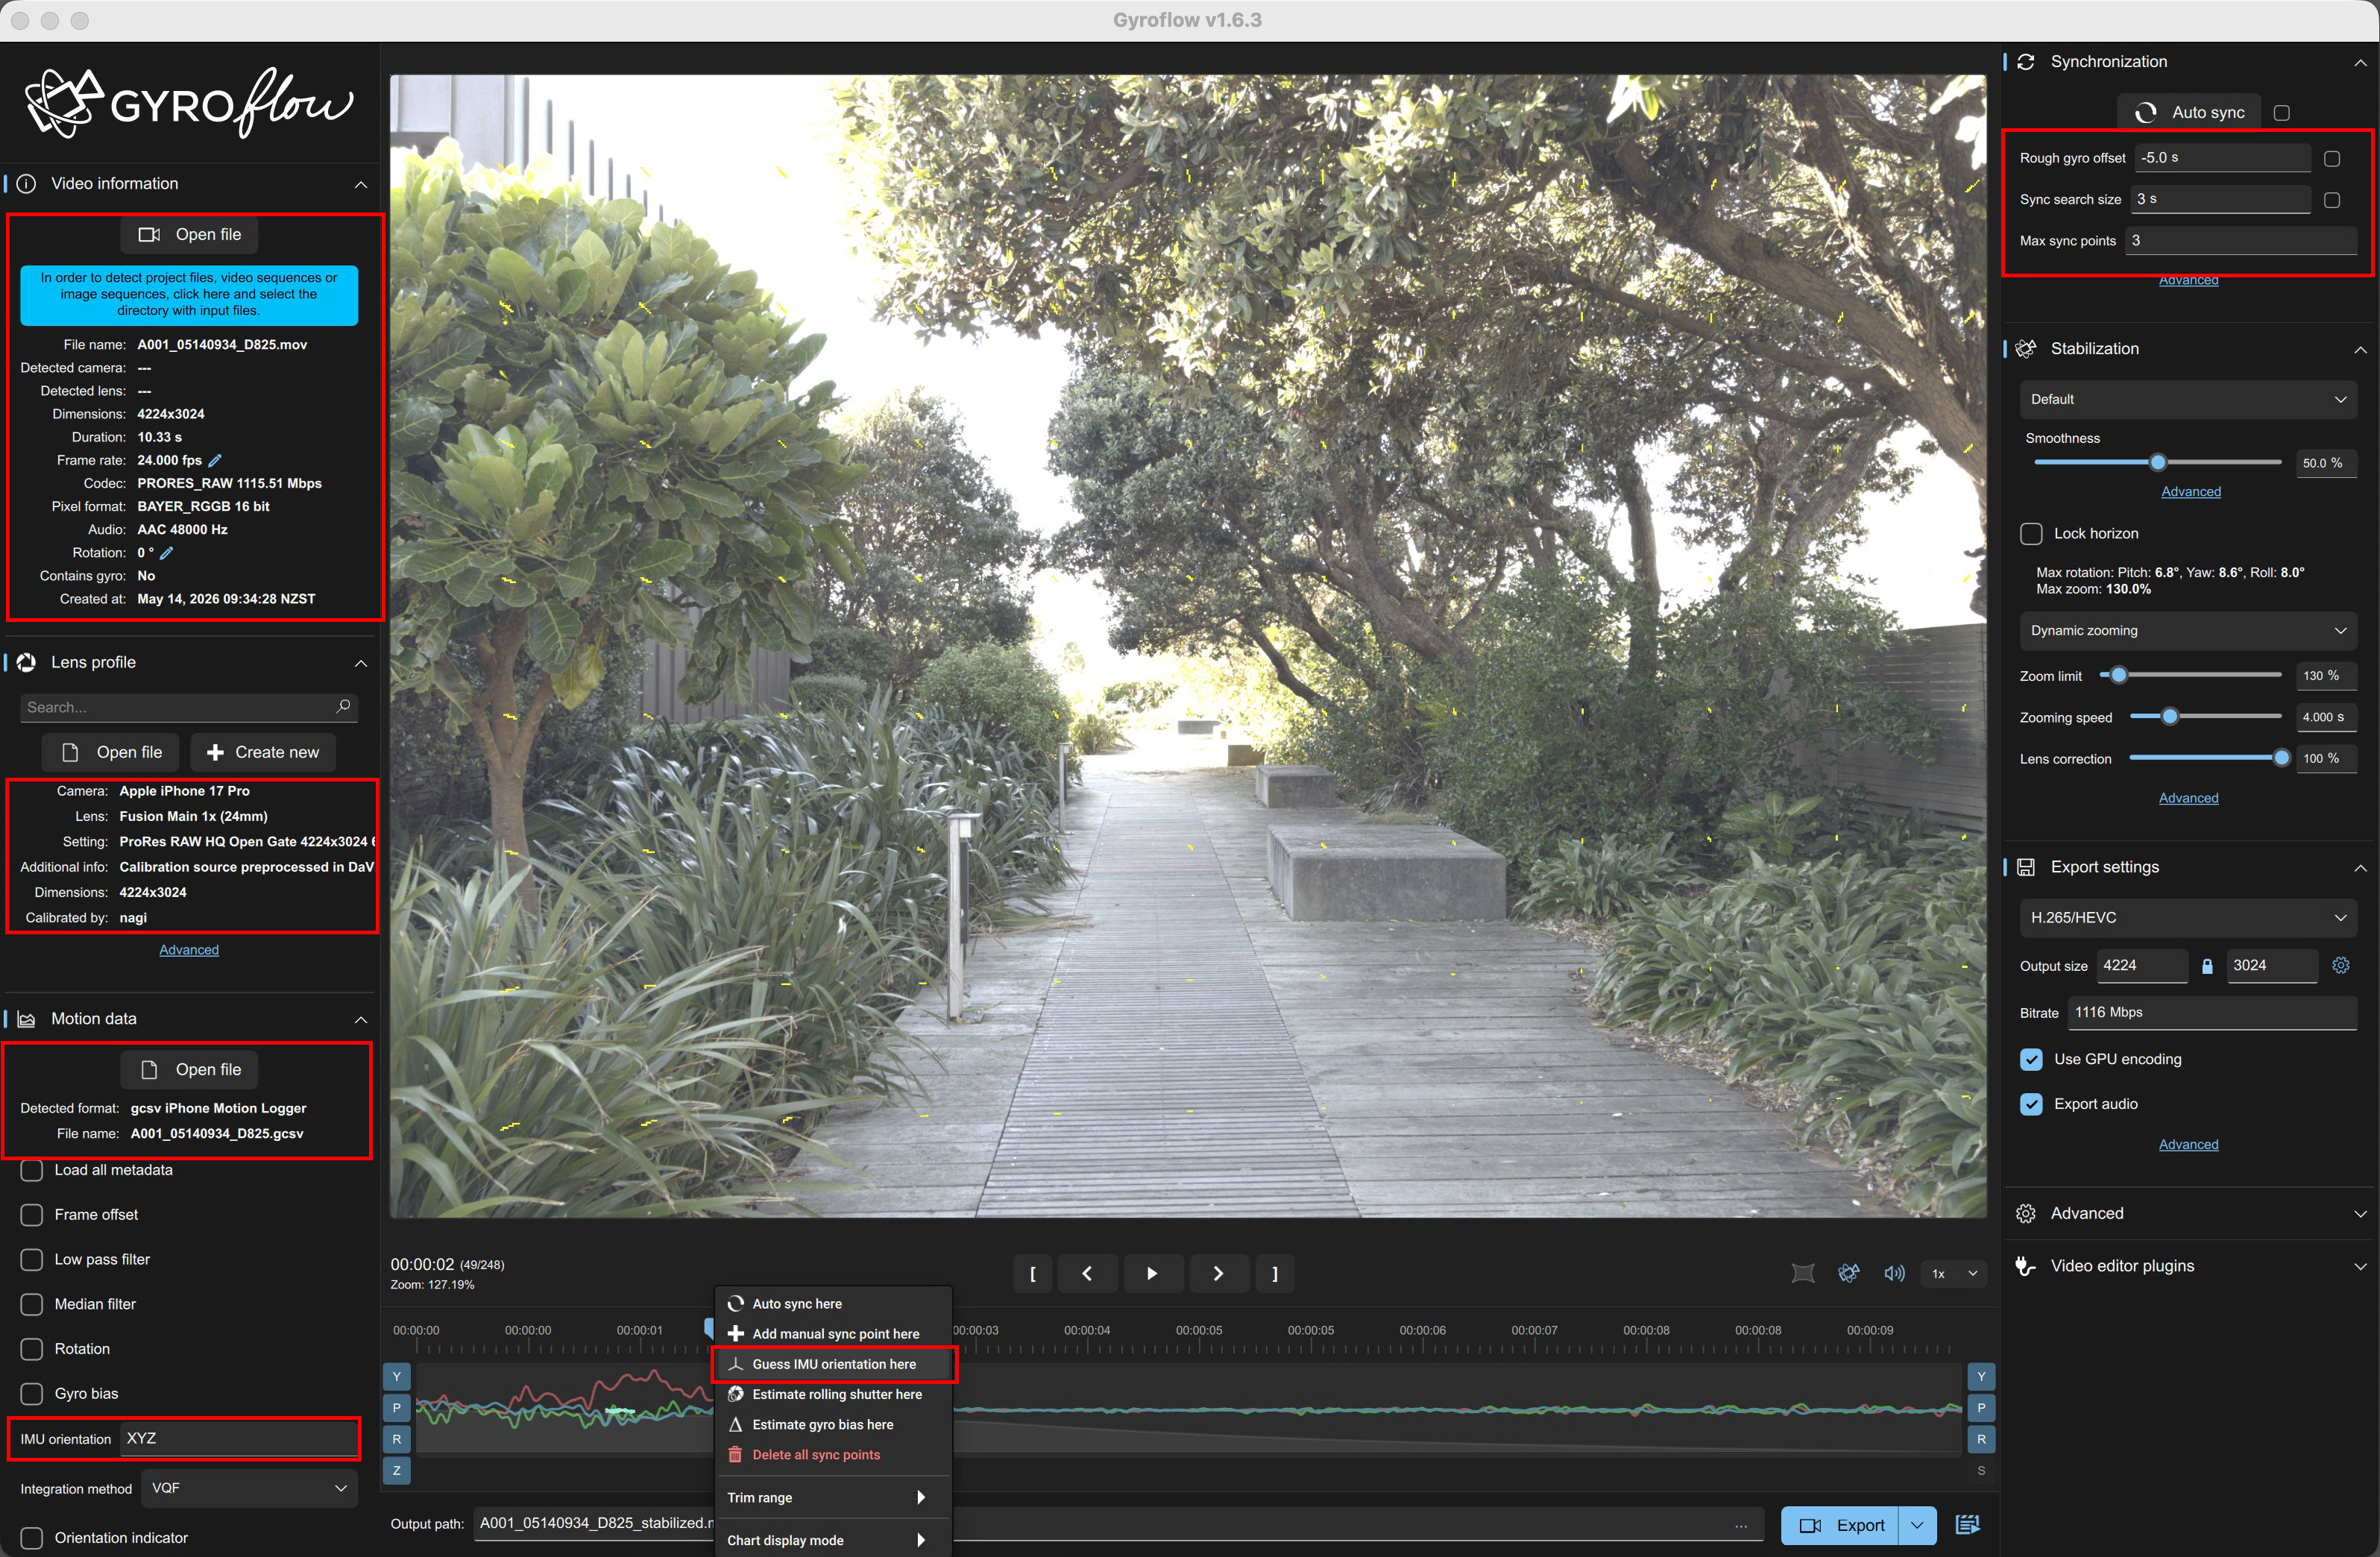
Task: Enable Load all metadata checkbox
Action: [x=32, y=1170]
